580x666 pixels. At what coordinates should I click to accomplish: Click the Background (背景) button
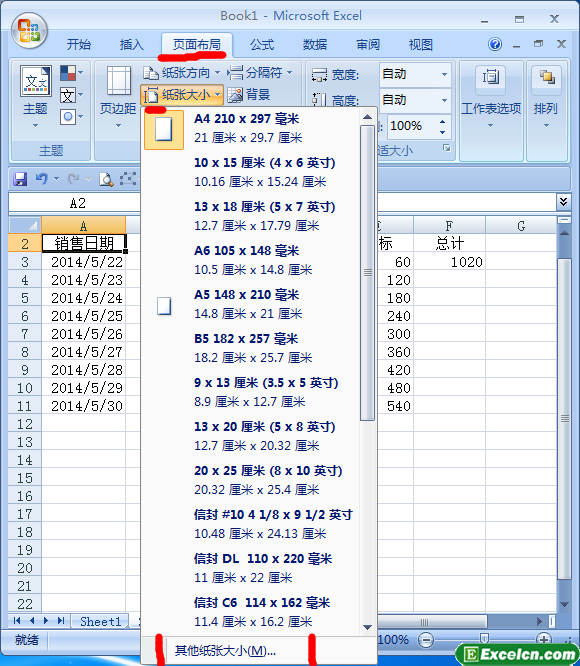[x=249, y=95]
